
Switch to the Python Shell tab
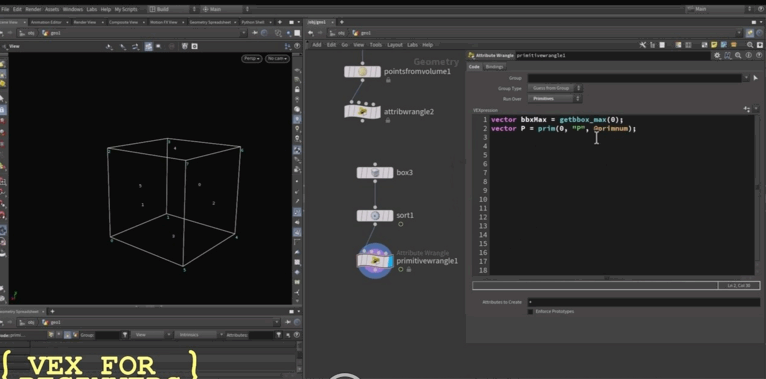253,22
